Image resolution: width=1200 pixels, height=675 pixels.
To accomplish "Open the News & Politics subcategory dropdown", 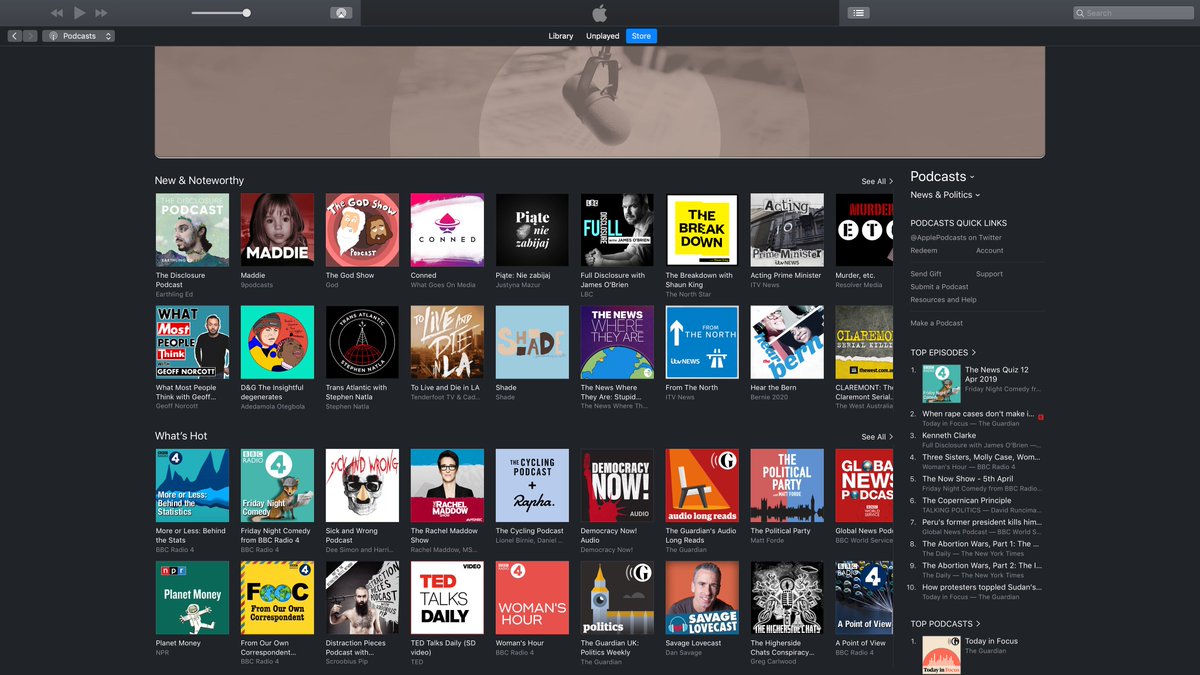I will (x=945, y=195).
